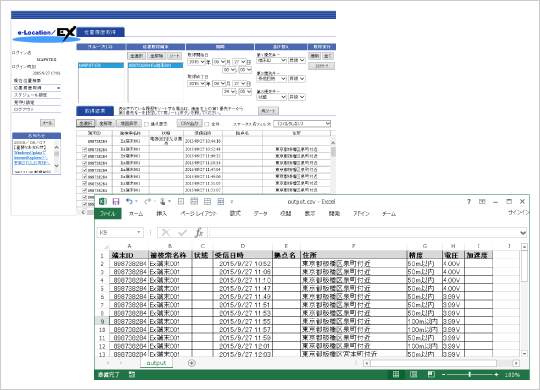
Task: Open third priority sort key dropdown
Action: coord(271,97)
